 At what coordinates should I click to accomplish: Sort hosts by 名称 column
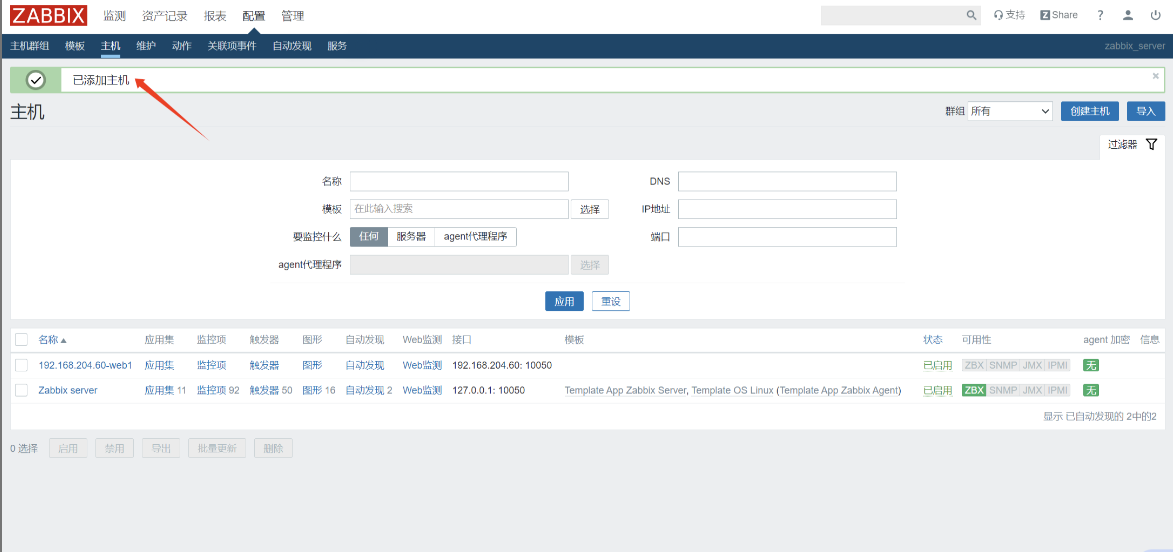point(52,340)
